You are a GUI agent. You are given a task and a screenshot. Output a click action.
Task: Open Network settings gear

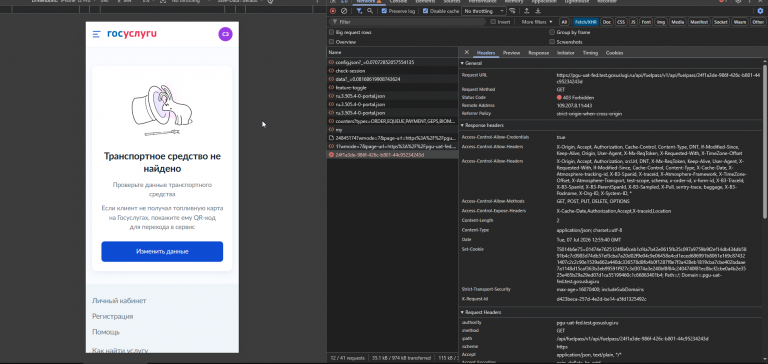[760, 11]
